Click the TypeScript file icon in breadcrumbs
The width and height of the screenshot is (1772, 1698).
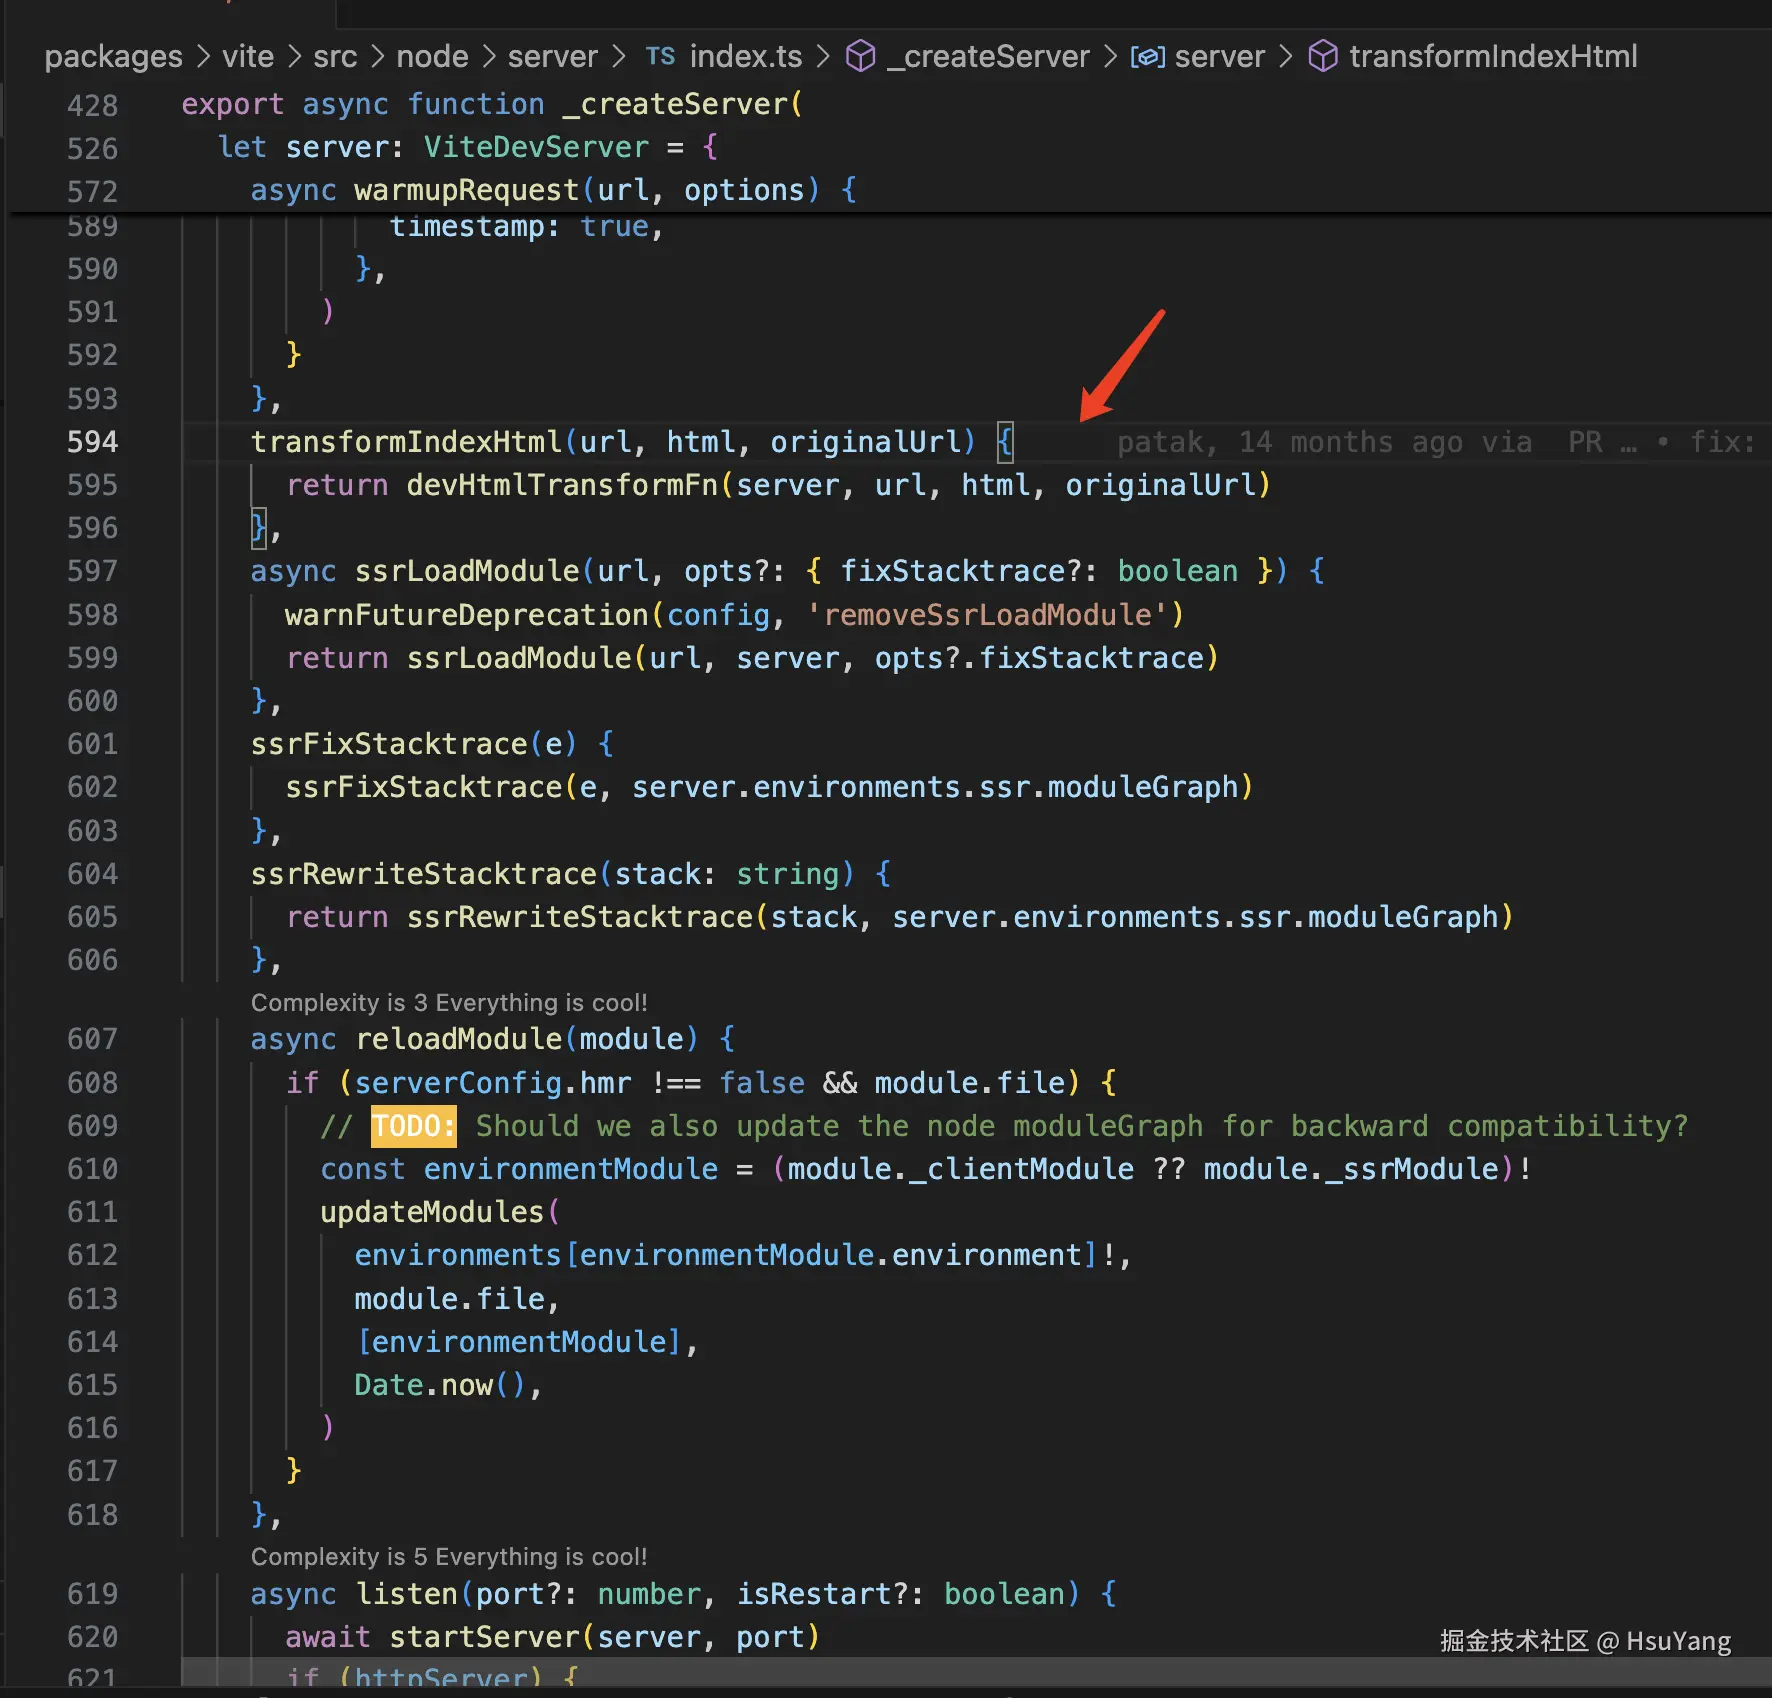point(660,56)
